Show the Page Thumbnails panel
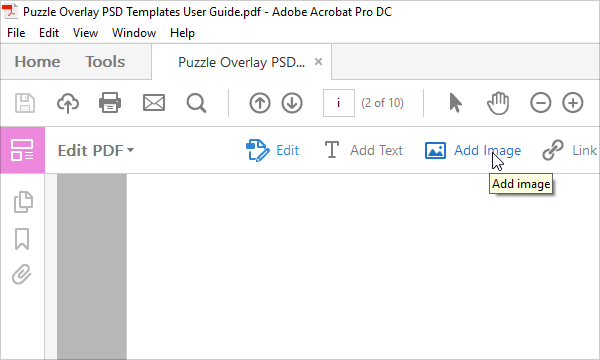 (23, 202)
